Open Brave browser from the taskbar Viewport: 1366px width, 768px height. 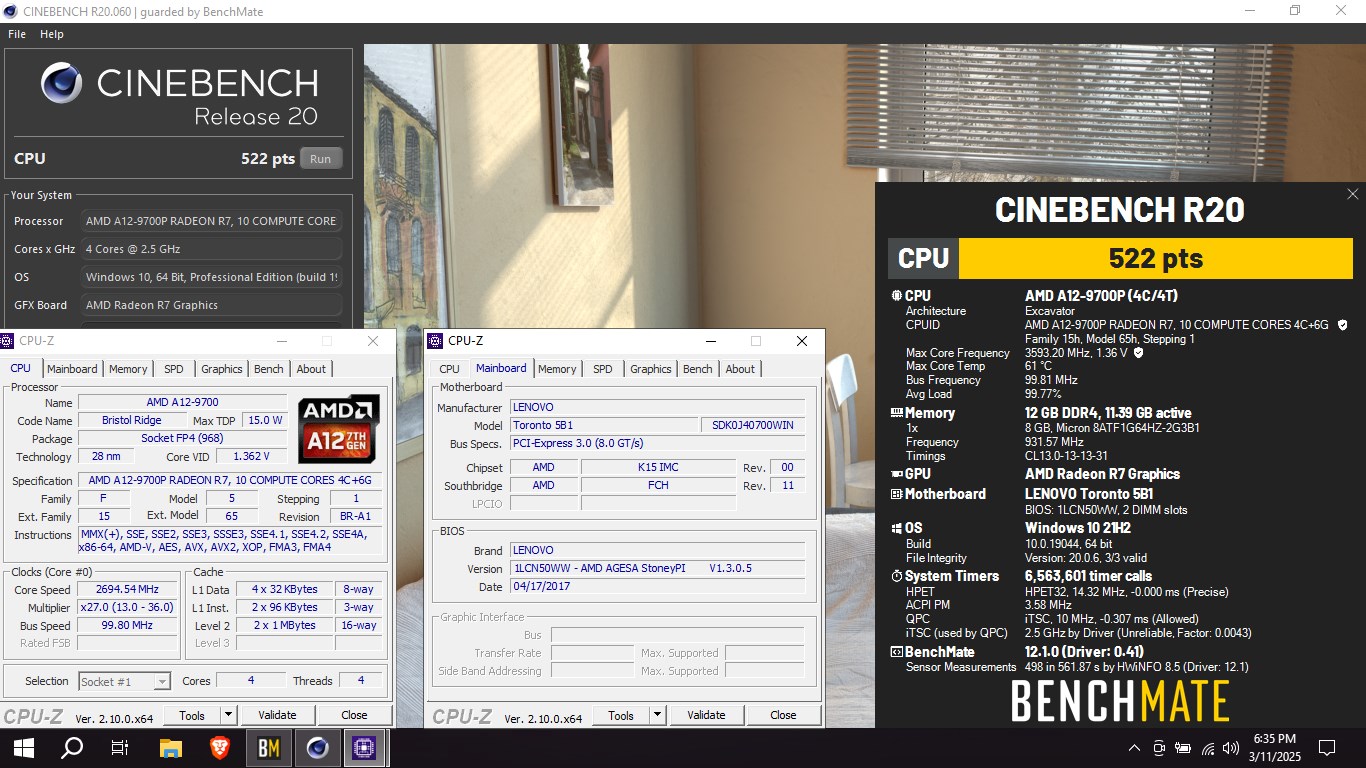click(x=219, y=747)
